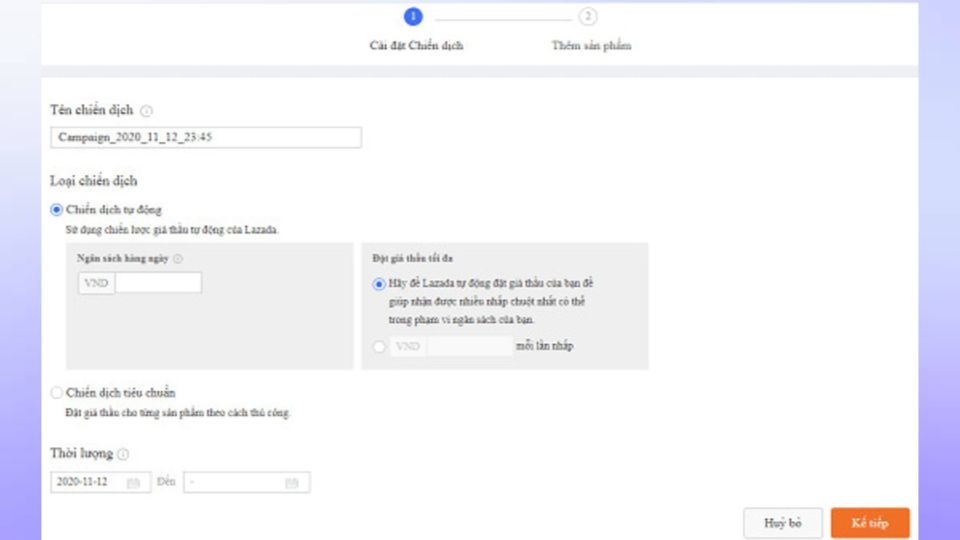960x540 pixels.
Task: Click the start date field 2020-11-12
Action: pyautogui.click(x=100, y=482)
